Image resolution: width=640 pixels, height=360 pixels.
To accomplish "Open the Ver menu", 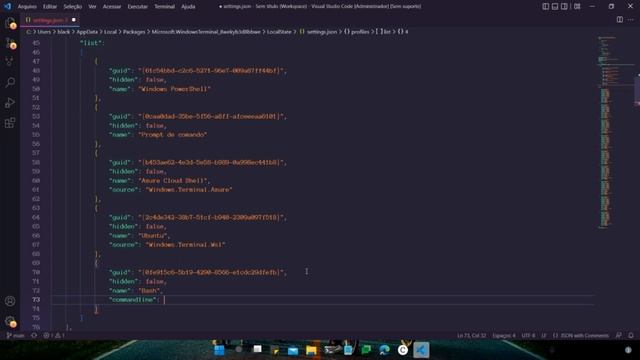I will 93,6.
